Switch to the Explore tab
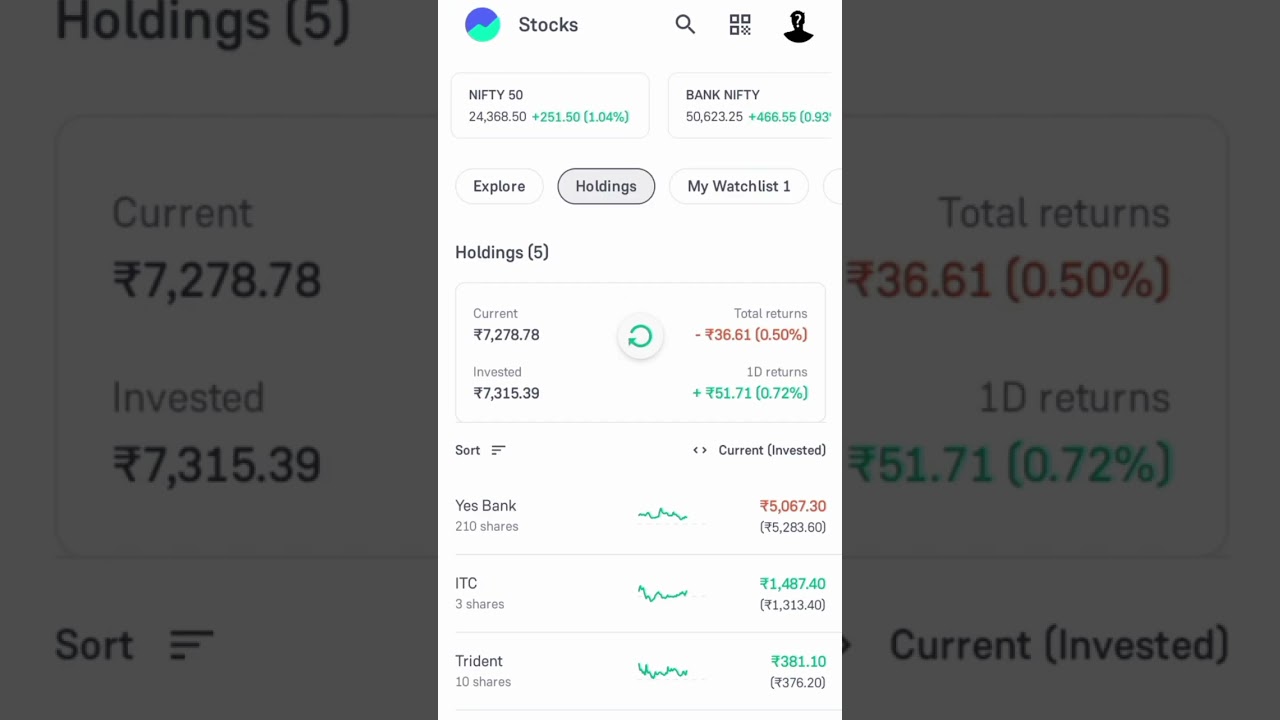1280x720 pixels. [499, 186]
